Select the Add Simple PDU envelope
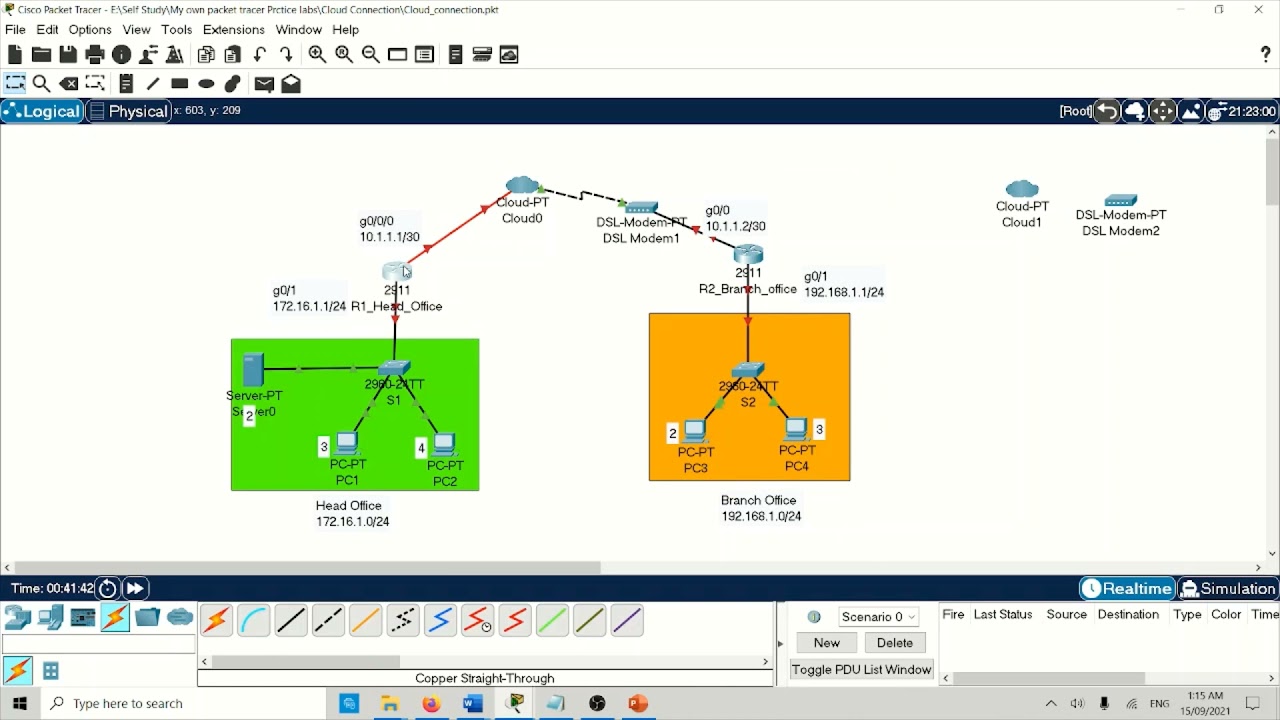Viewport: 1280px width, 720px height. (264, 84)
